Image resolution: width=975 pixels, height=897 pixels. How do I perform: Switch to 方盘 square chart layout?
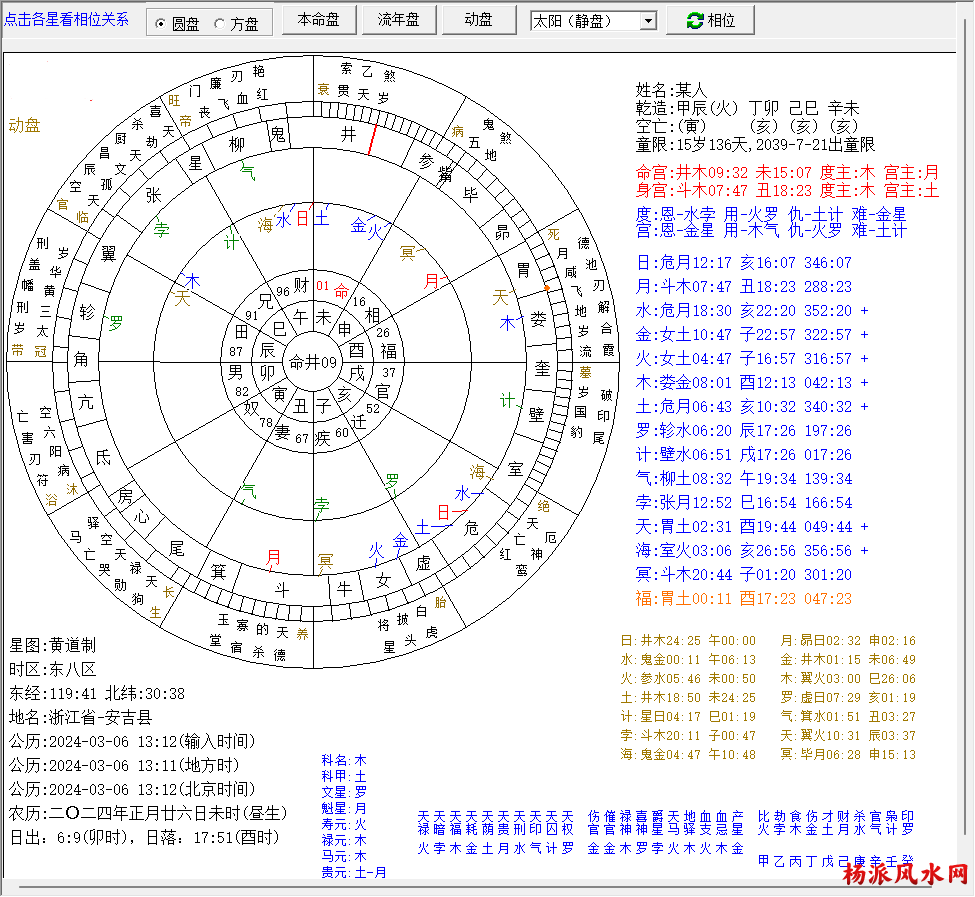[x=219, y=24]
